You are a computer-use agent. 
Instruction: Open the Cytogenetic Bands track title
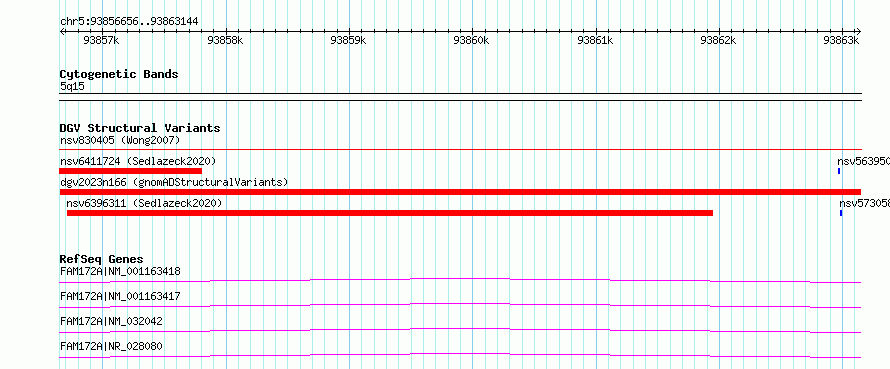(x=119, y=74)
